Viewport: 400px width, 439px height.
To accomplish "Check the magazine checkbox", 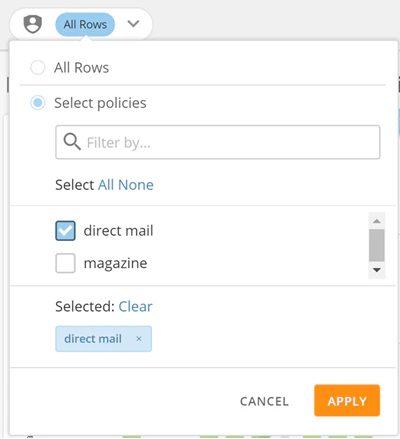I will 65,263.
